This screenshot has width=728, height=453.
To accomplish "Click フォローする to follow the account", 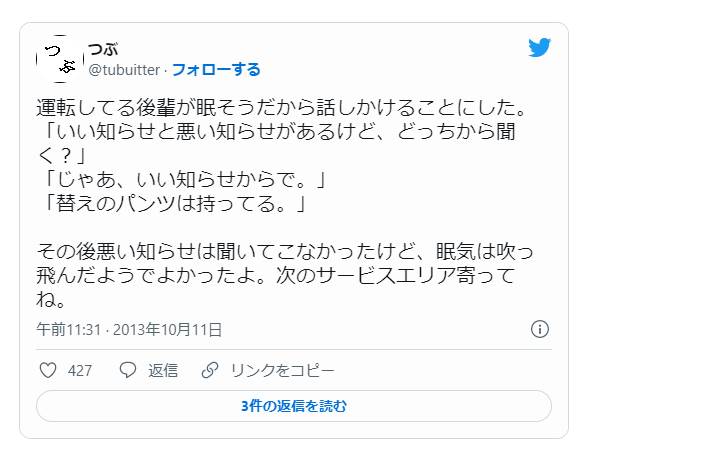I will [x=216, y=70].
